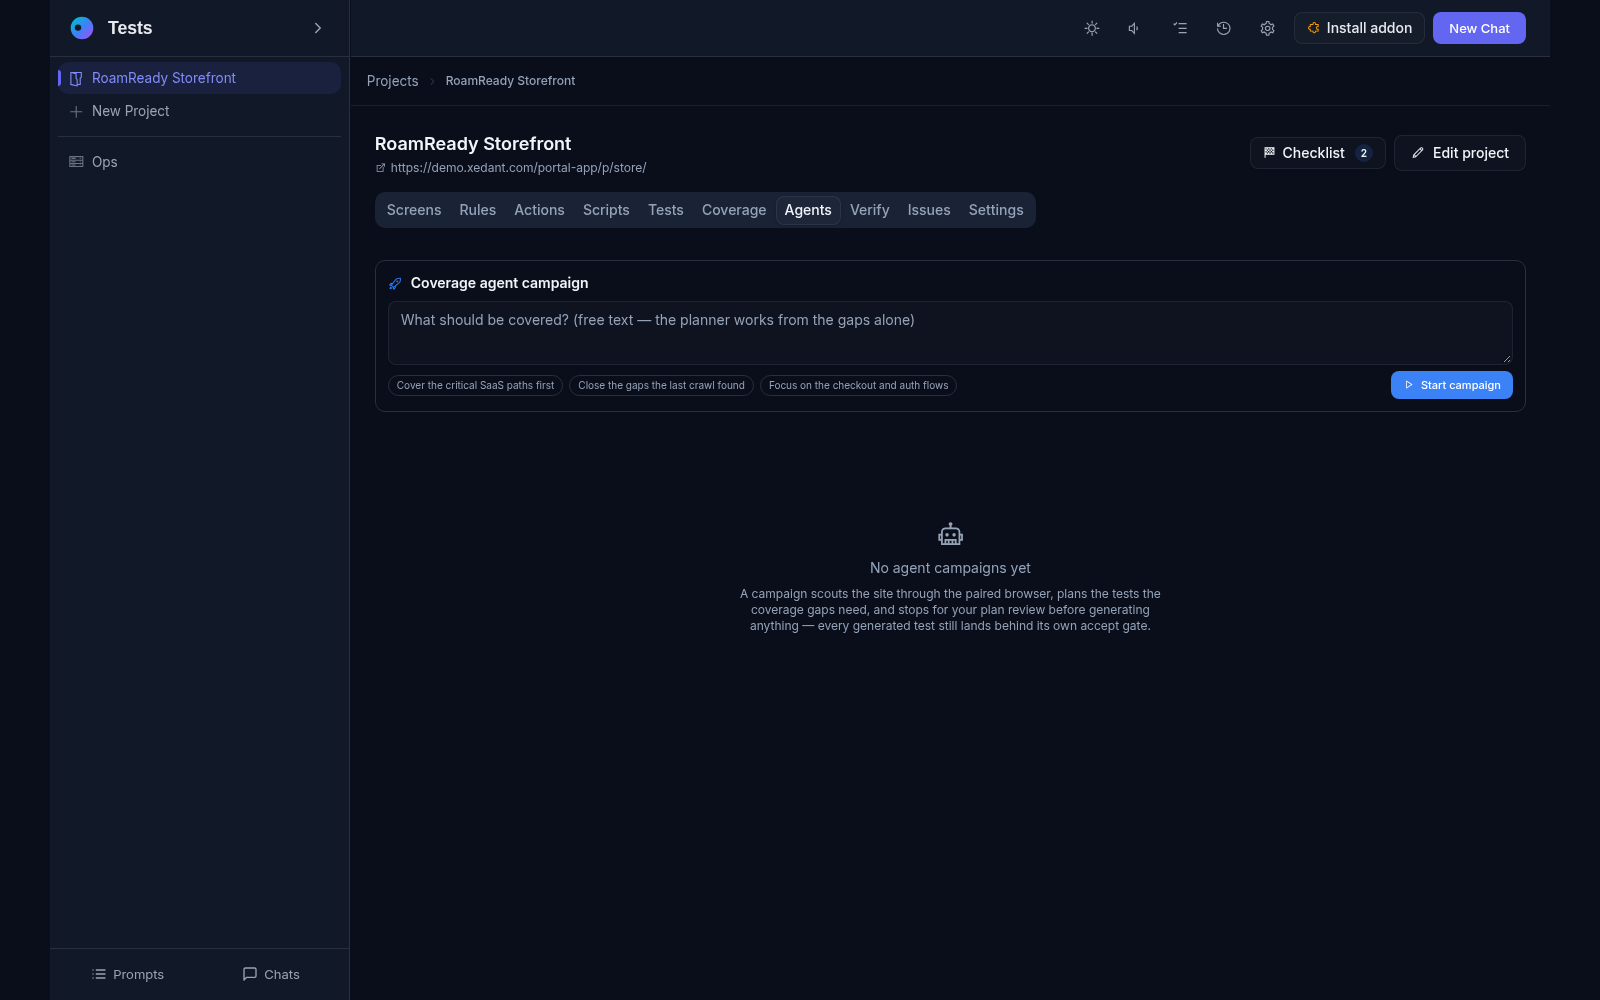This screenshot has height=1000, width=1600.
Task: Open the demo.xedant.com store URL link
Action: (518, 168)
